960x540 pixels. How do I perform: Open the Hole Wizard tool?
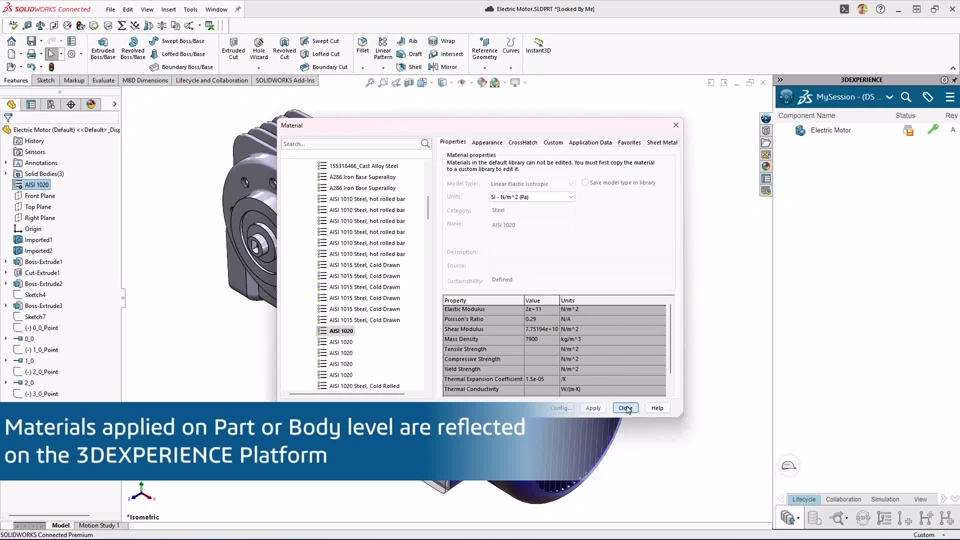point(259,49)
